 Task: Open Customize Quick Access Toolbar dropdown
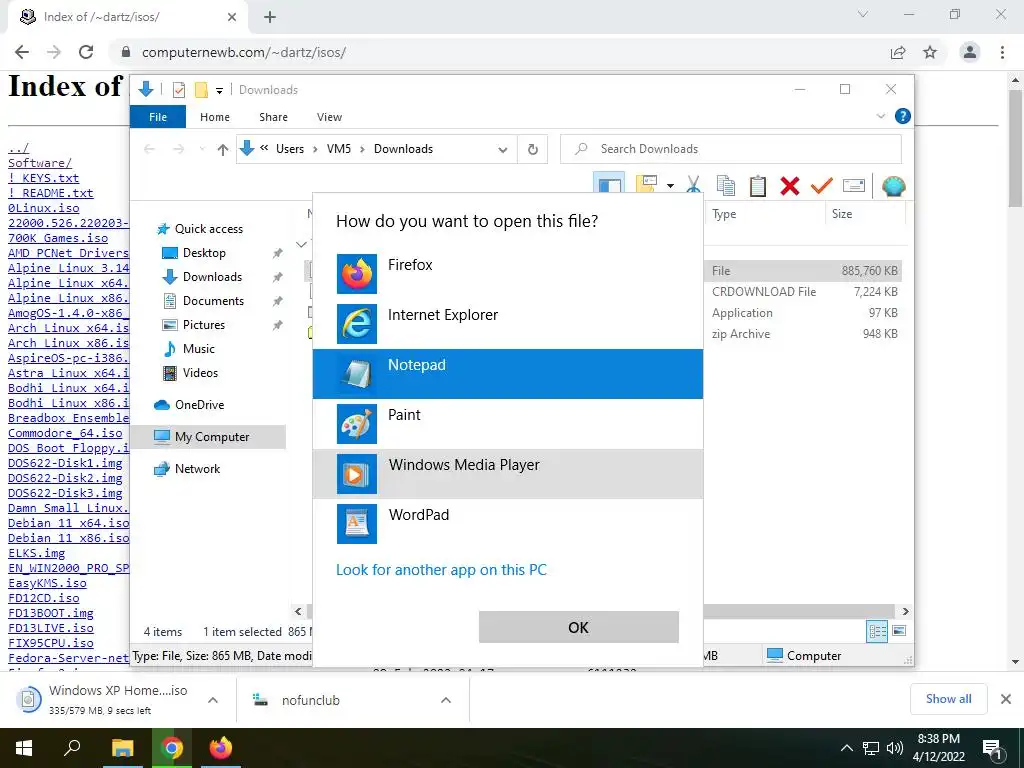(219, 91)
